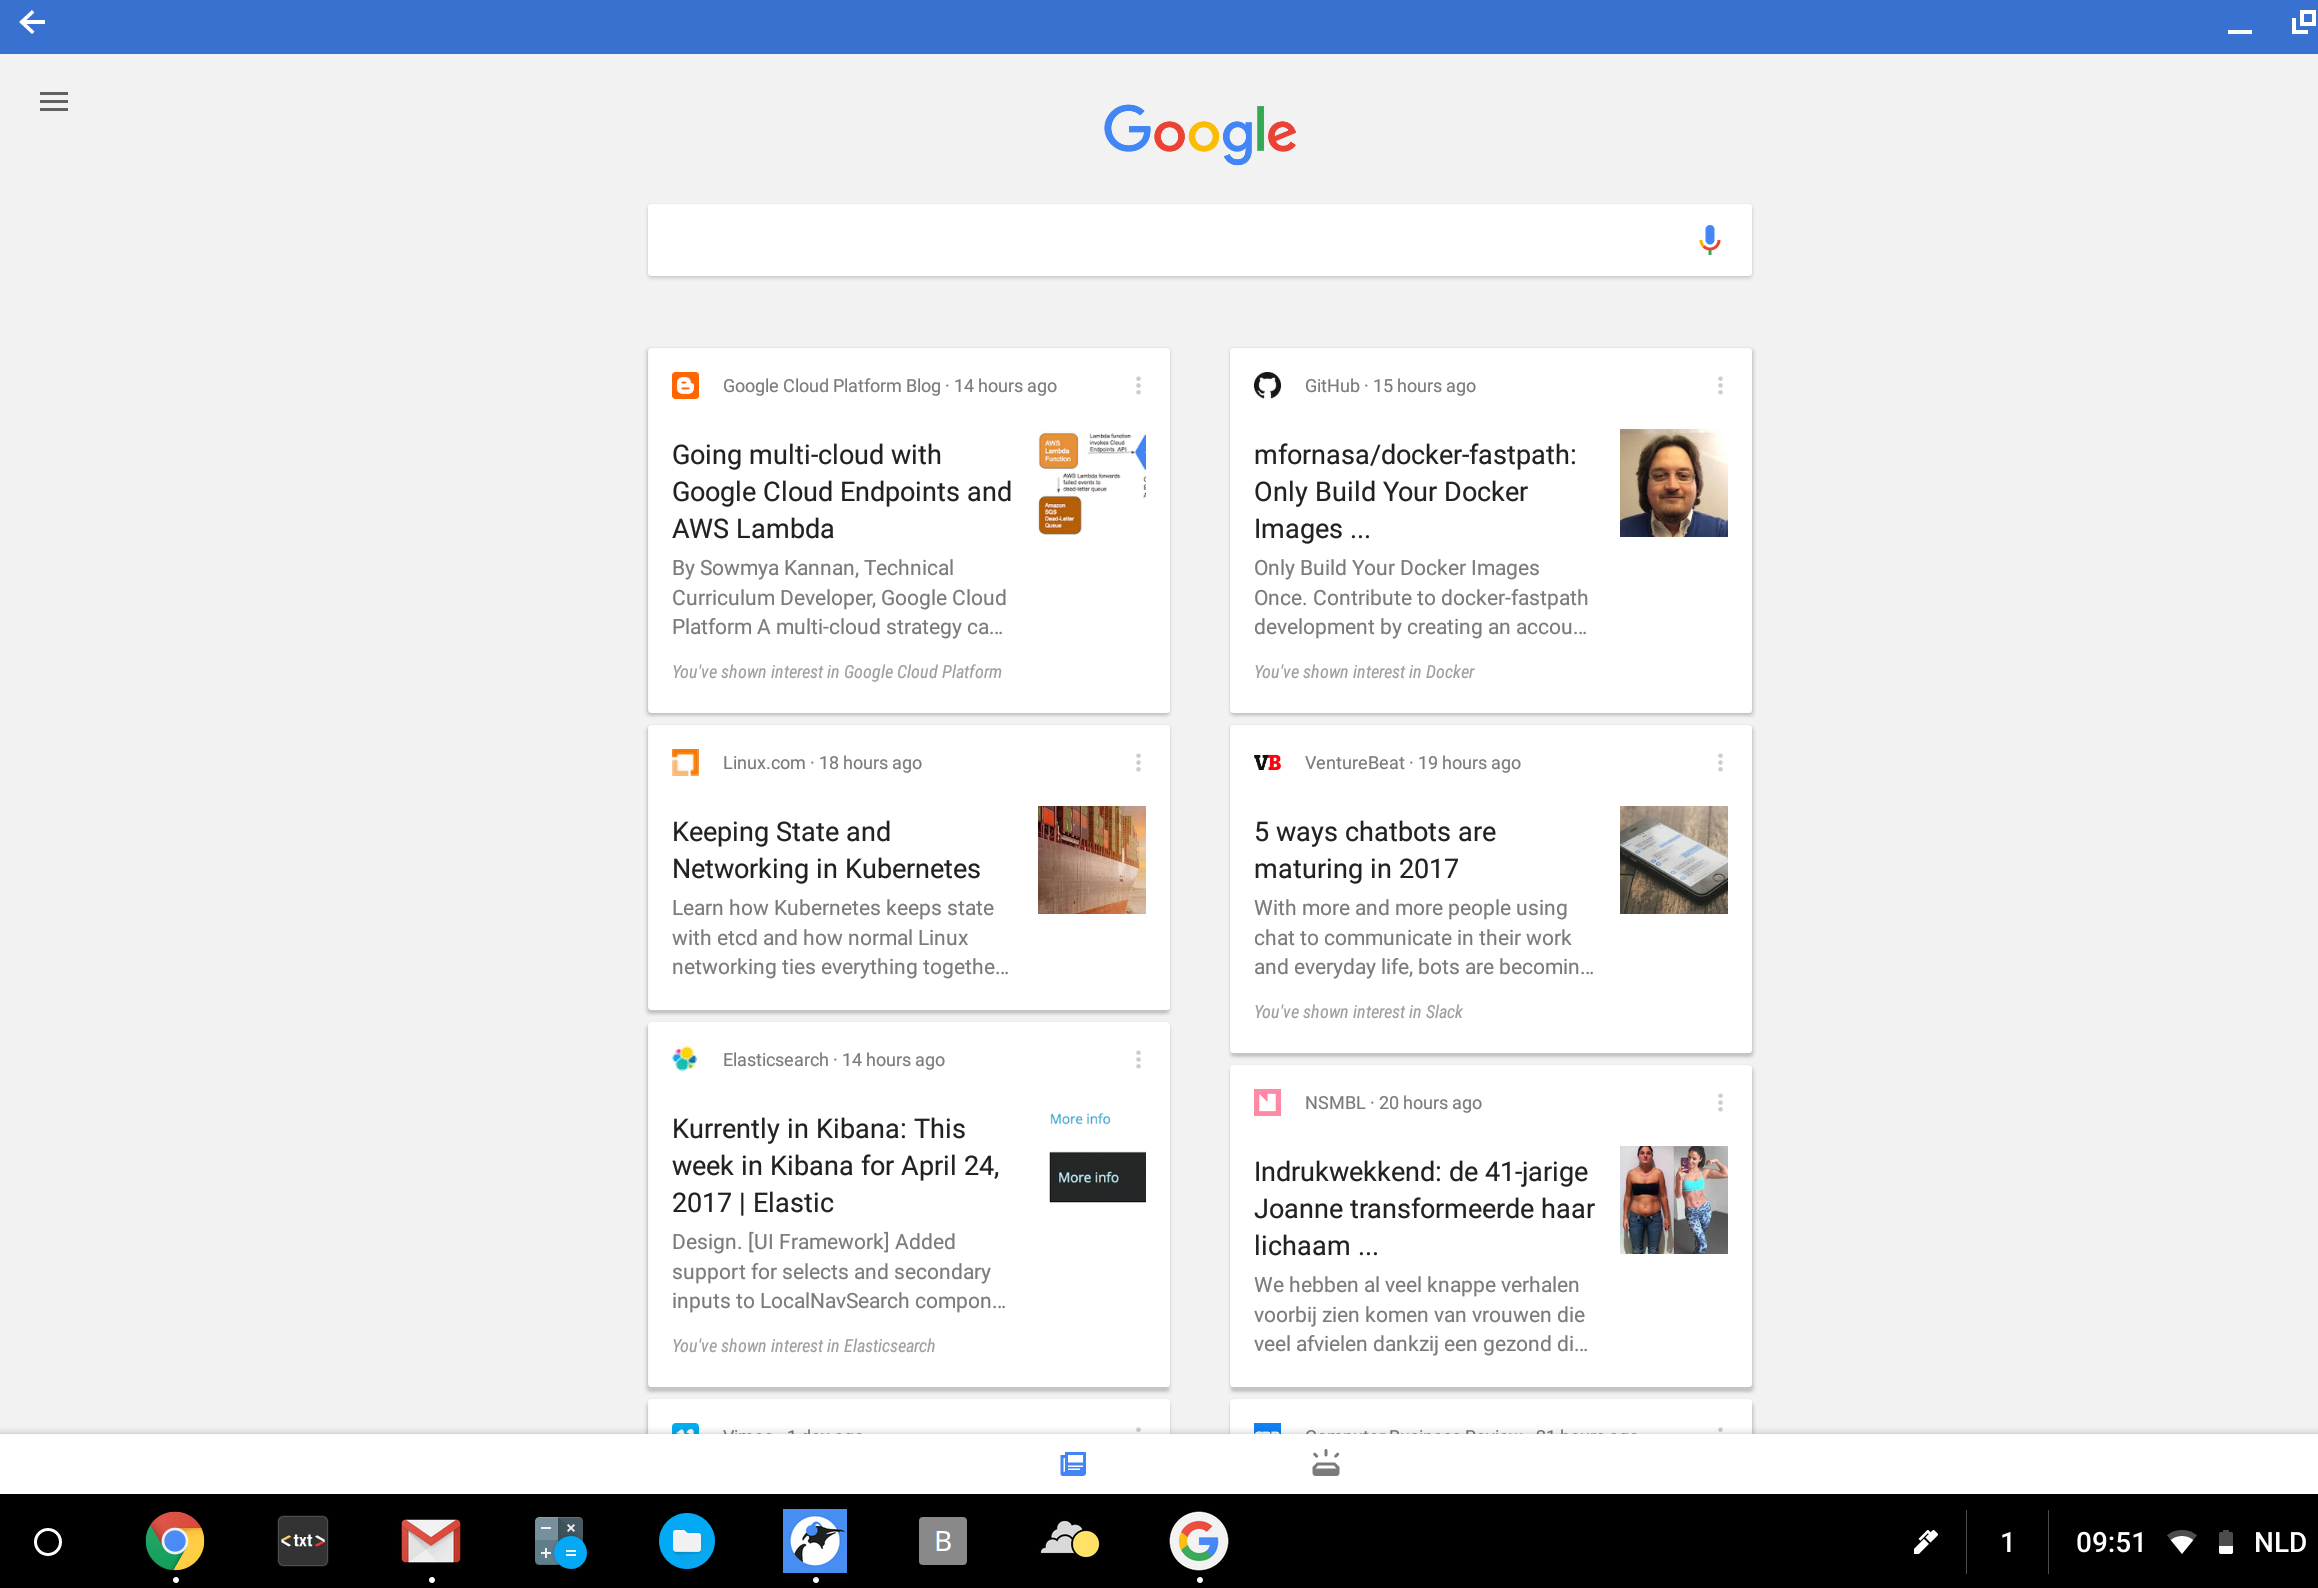Click the AWS Lambda diagram thumbnail

pos(1092,483)
